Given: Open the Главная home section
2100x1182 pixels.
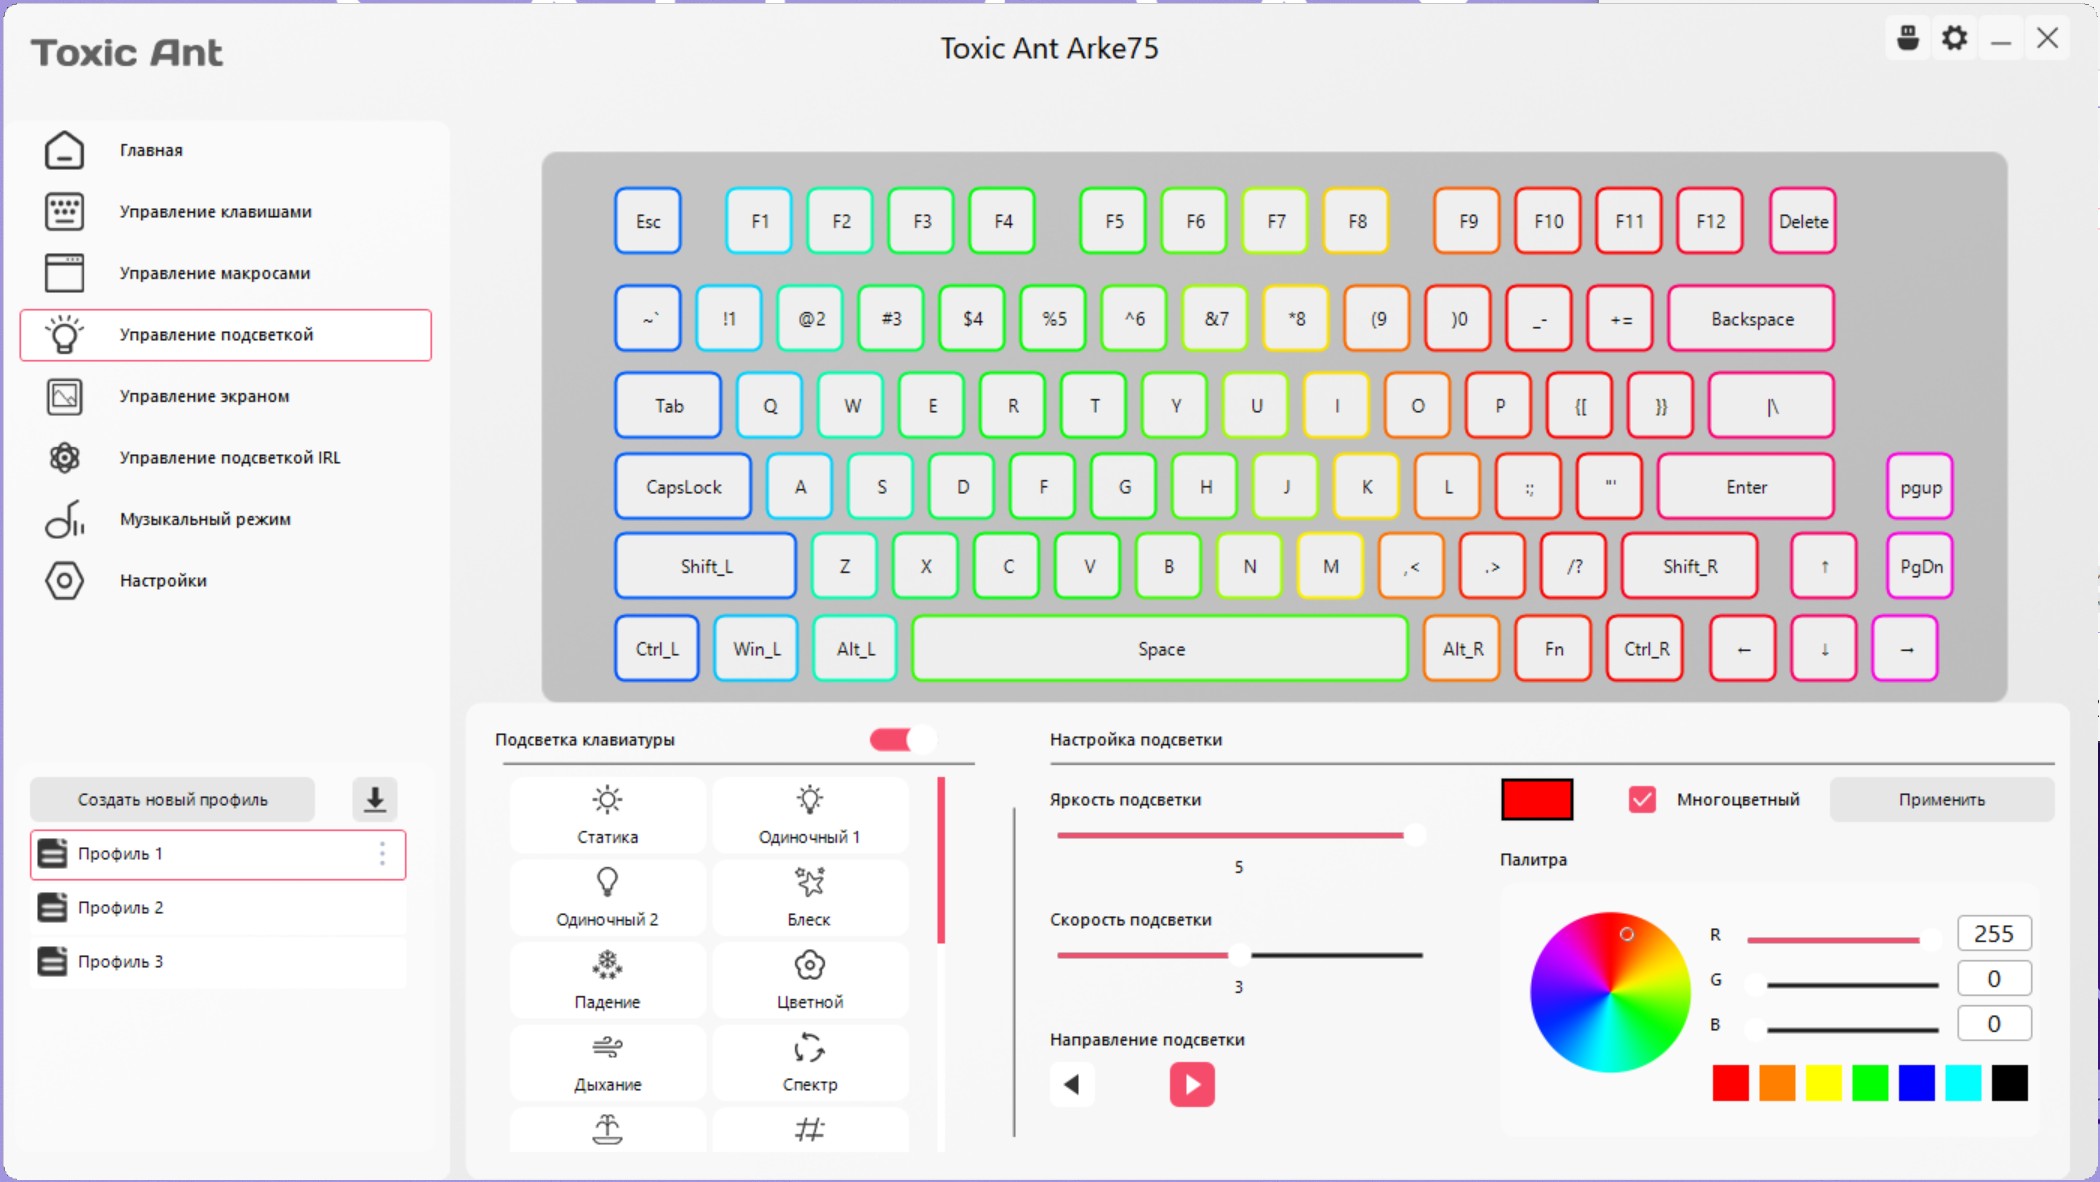Looking at the screenshot, I should pos(225,150).
